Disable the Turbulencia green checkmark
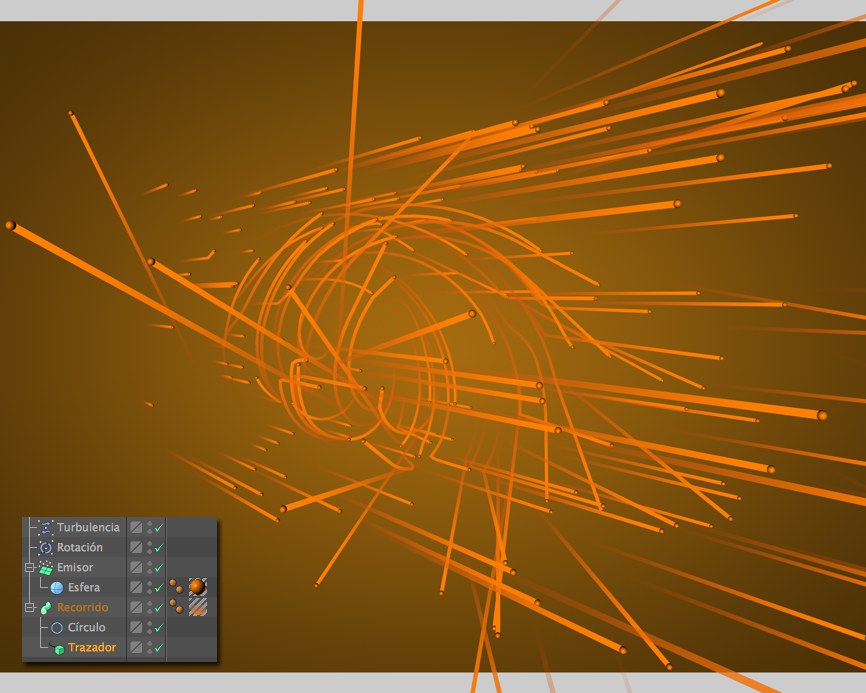Viewport: 866px width, 693px height. click(159, 527)
